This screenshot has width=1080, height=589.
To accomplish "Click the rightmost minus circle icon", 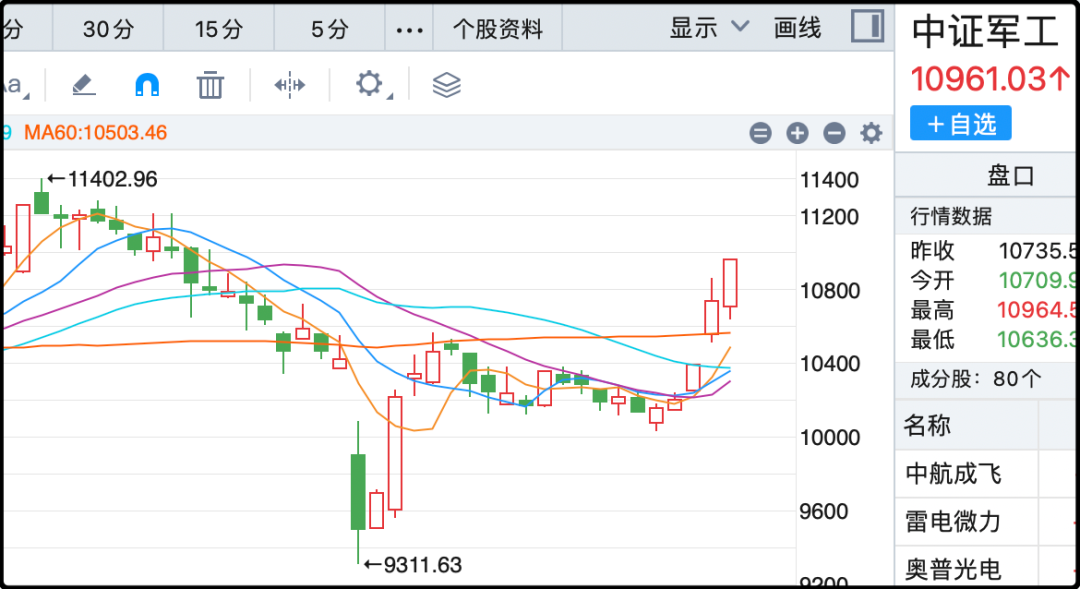I will 834,133.
